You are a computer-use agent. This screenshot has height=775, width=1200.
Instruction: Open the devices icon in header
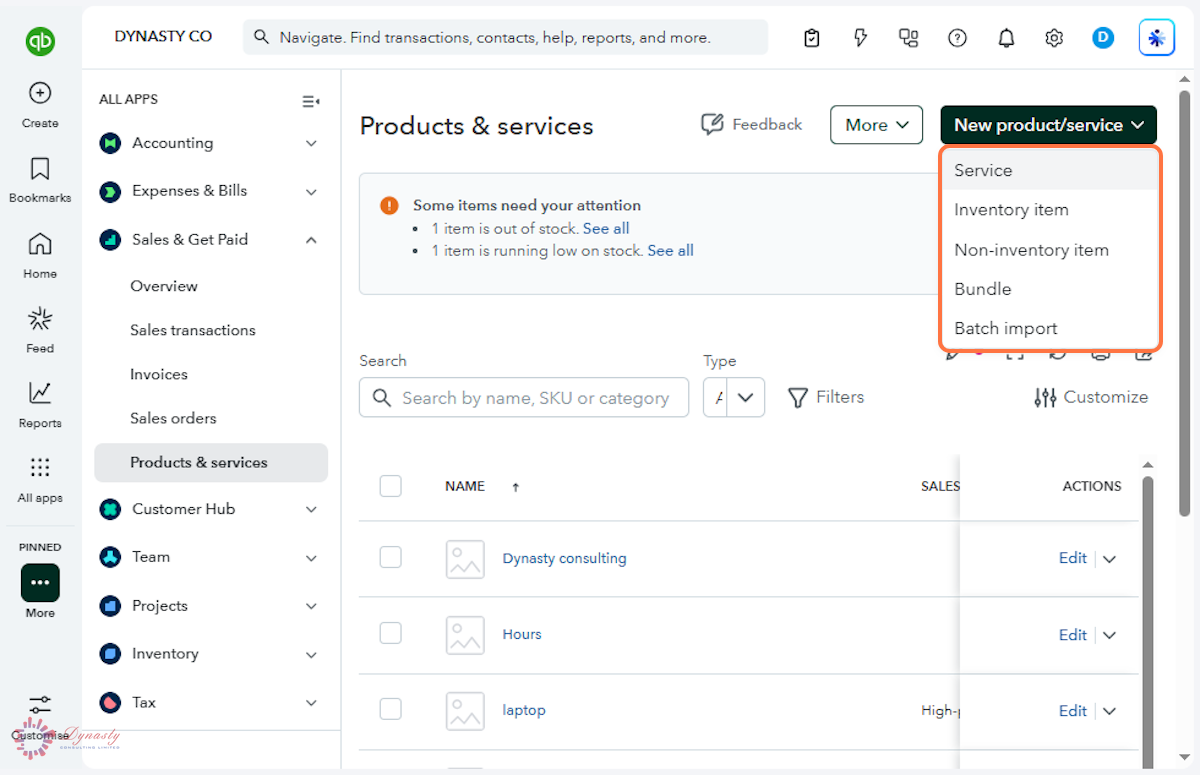click(908, 38)
